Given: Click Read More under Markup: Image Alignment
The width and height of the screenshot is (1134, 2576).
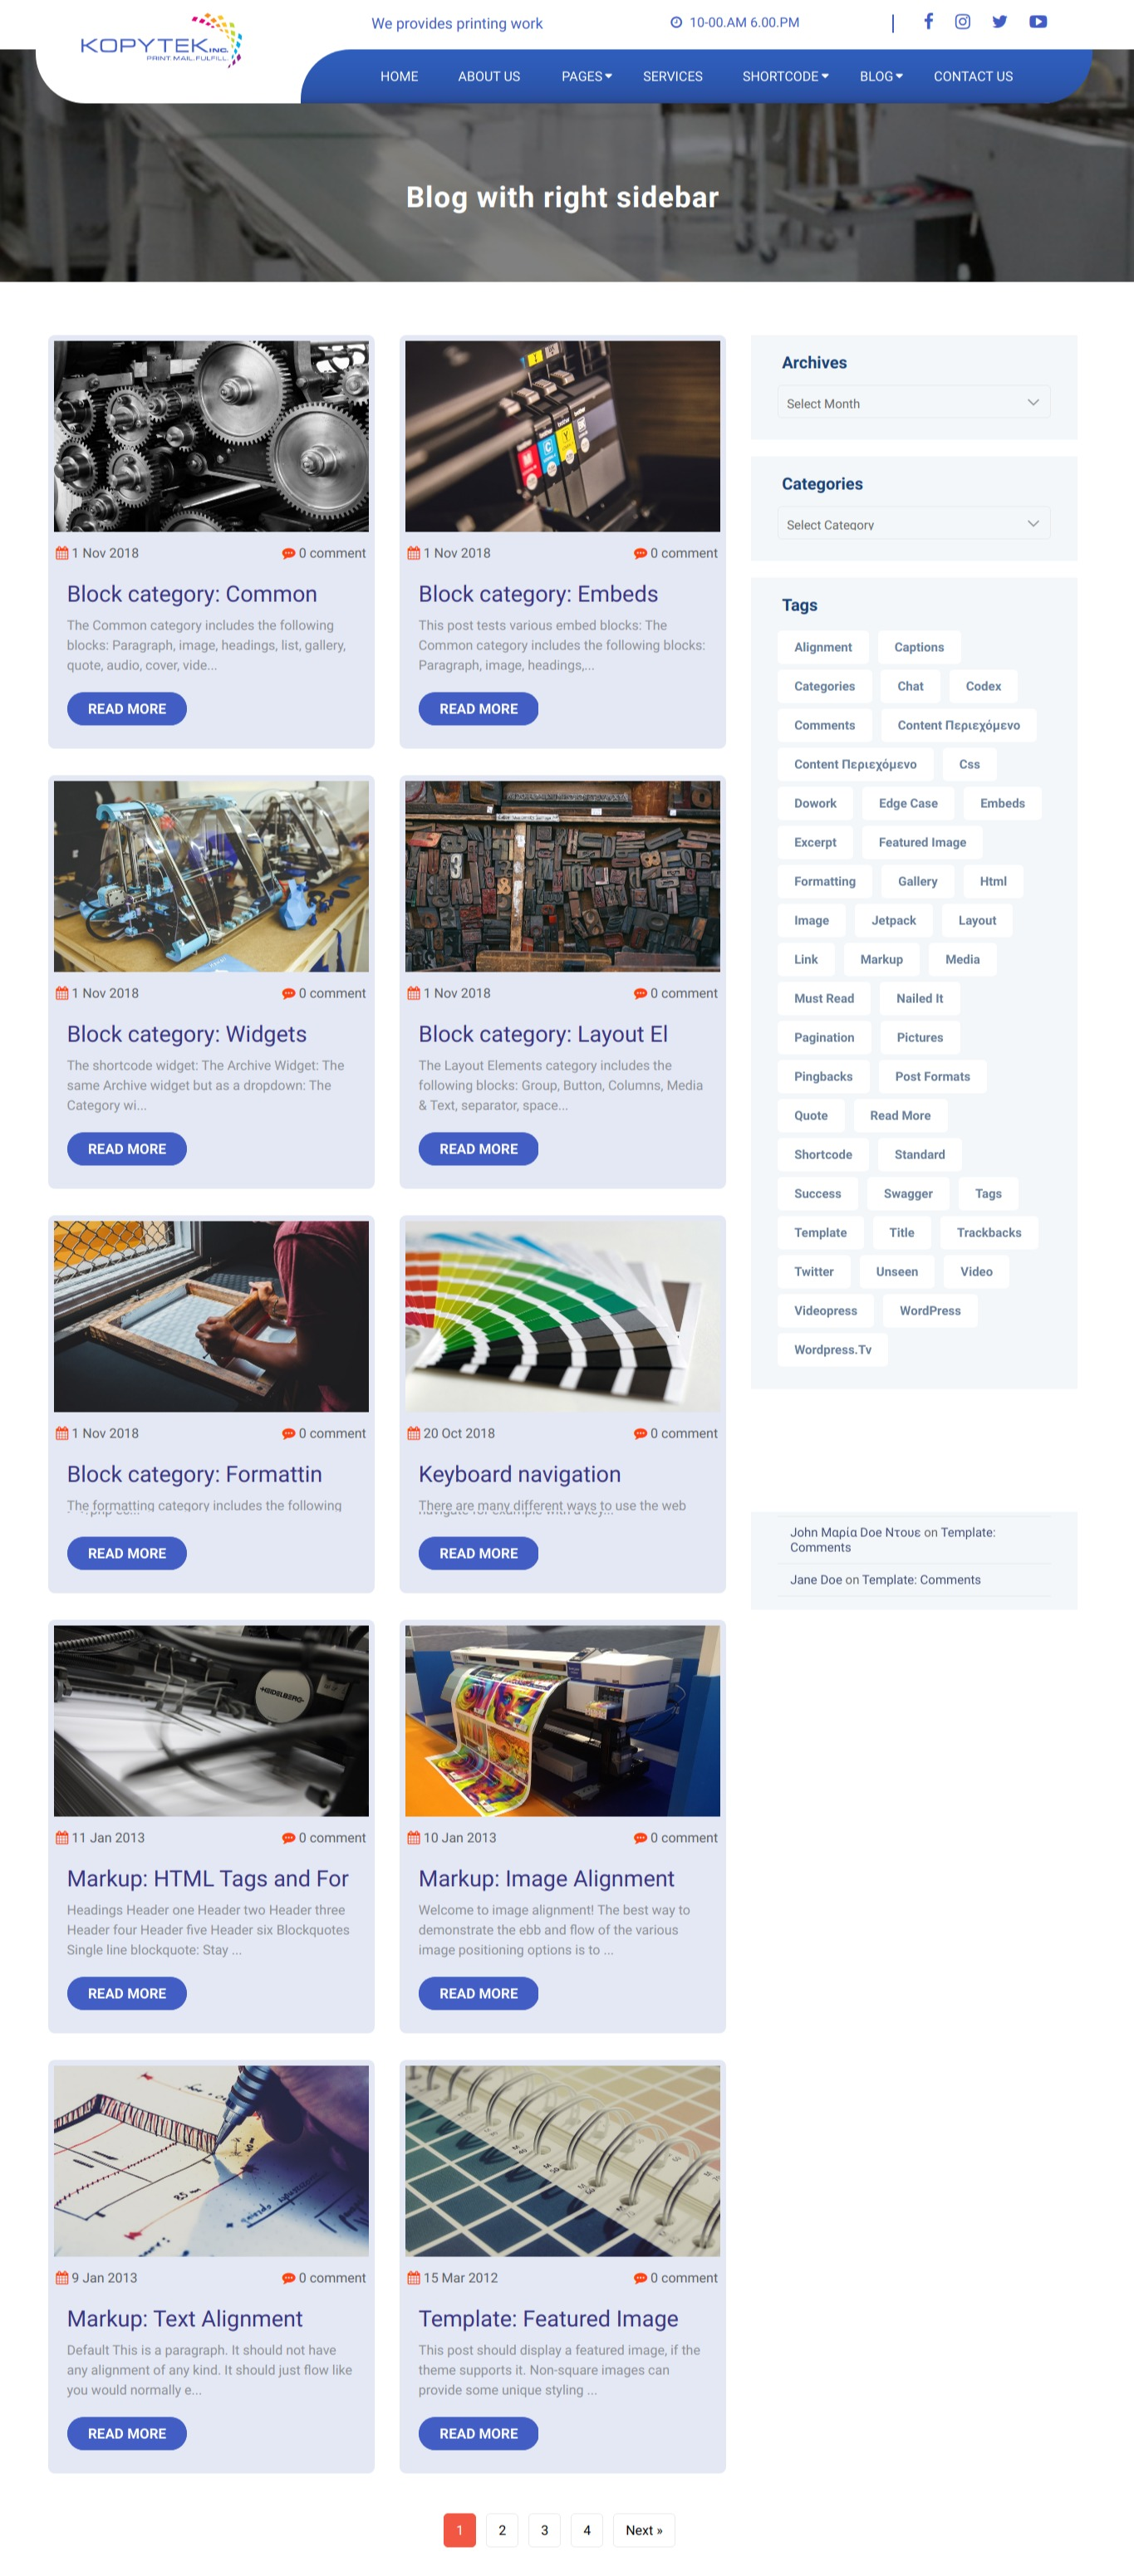Looking at the screenshot, I should (x=478, y=1993).
